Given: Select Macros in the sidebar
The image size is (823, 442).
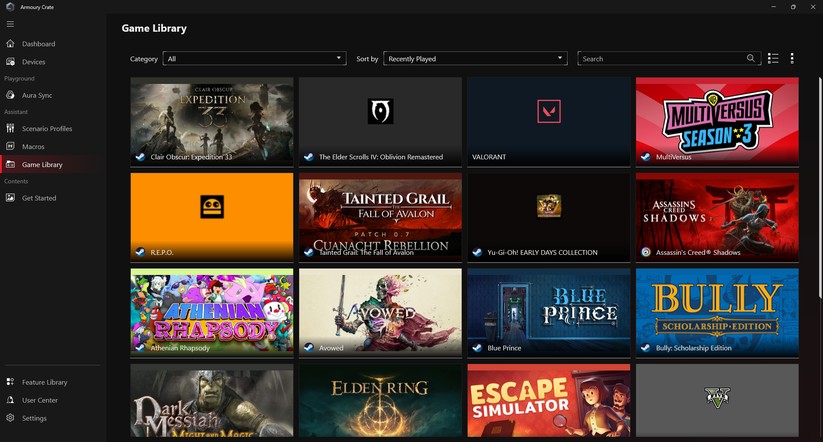Looking at the screenshot, I should pyautogui.click(x=32, y=146).
